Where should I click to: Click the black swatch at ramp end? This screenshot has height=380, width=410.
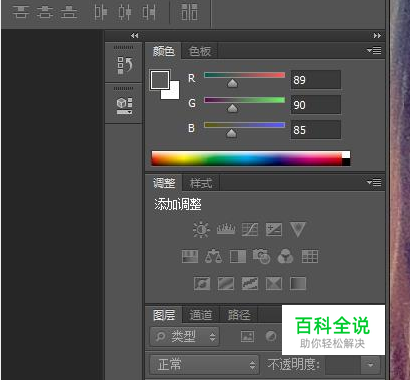coord(346,162)
